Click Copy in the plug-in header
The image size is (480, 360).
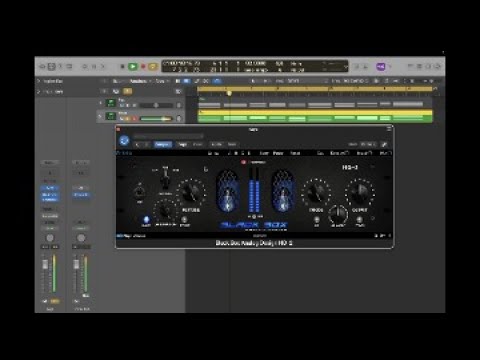tap(182, 144)
